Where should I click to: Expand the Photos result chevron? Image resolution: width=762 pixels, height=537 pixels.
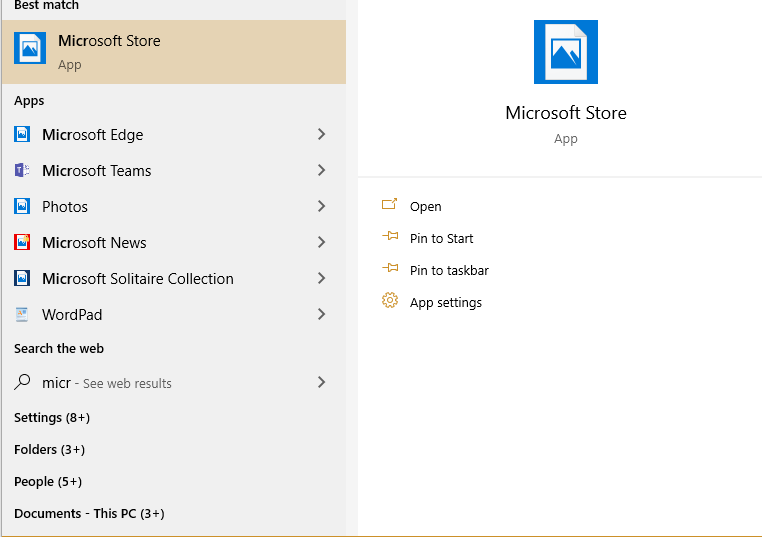coord(321,206)
